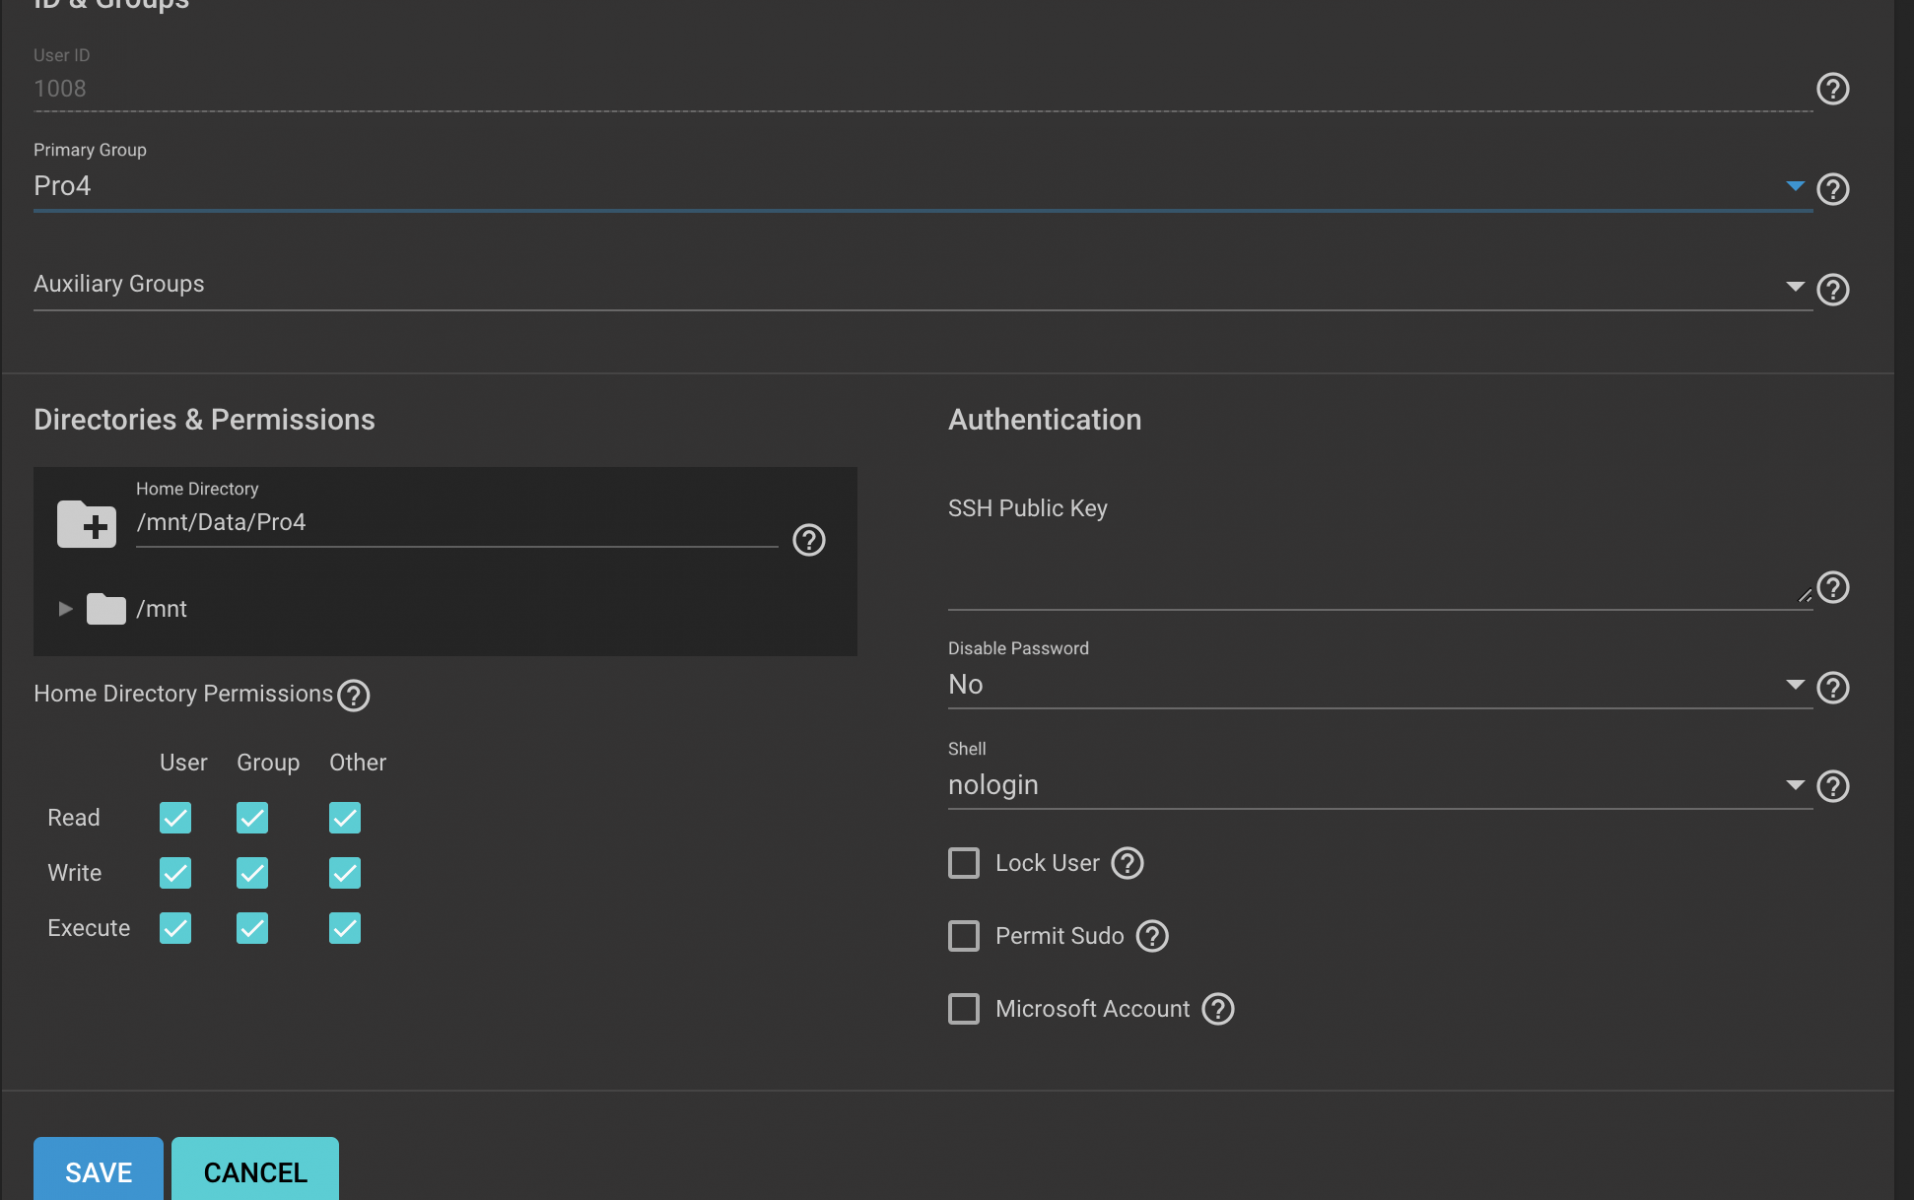Viewport: 1914px width, 1200px height.
Task: Open the Shell help icon
Action: point(1832,786)
